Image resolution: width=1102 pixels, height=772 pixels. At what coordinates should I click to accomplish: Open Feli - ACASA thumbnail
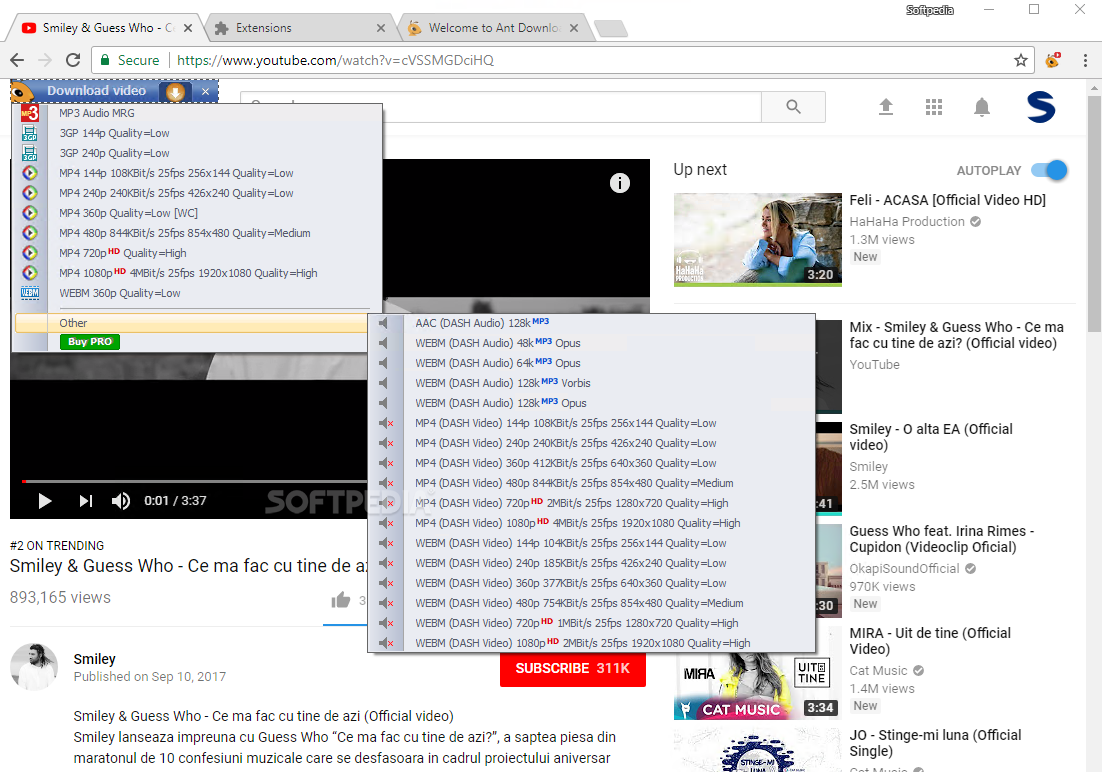tap(758, 240)
